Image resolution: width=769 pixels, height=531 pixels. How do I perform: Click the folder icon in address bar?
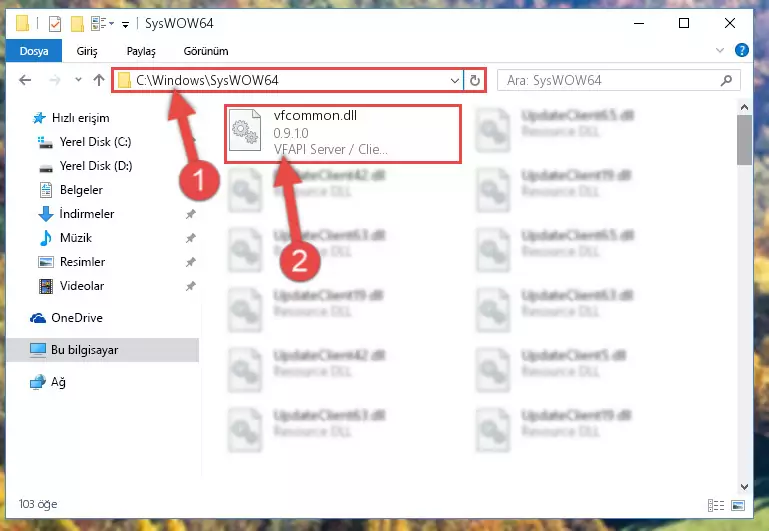(x=125, y=80)
